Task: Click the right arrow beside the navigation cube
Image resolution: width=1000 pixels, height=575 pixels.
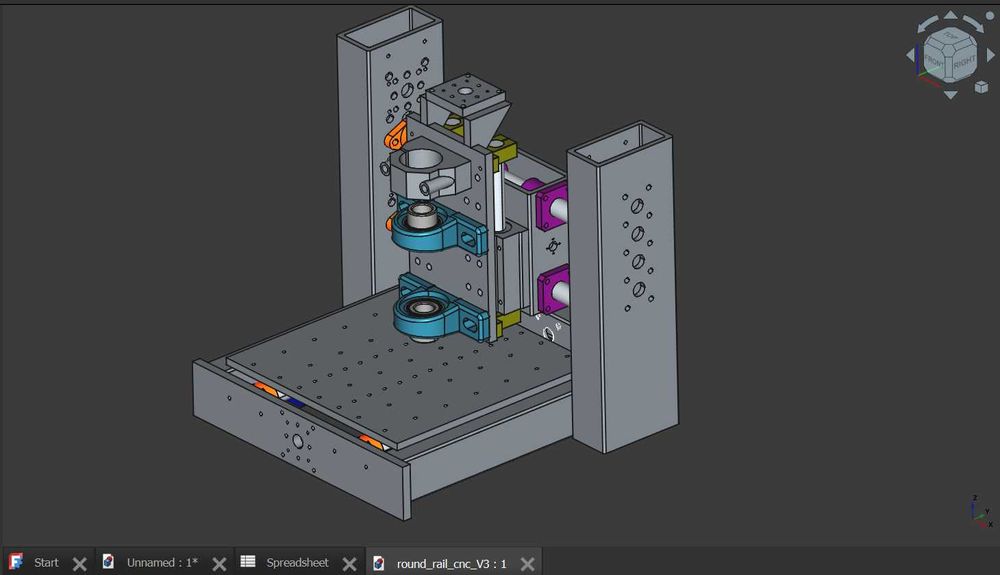Action: point(991,55)
